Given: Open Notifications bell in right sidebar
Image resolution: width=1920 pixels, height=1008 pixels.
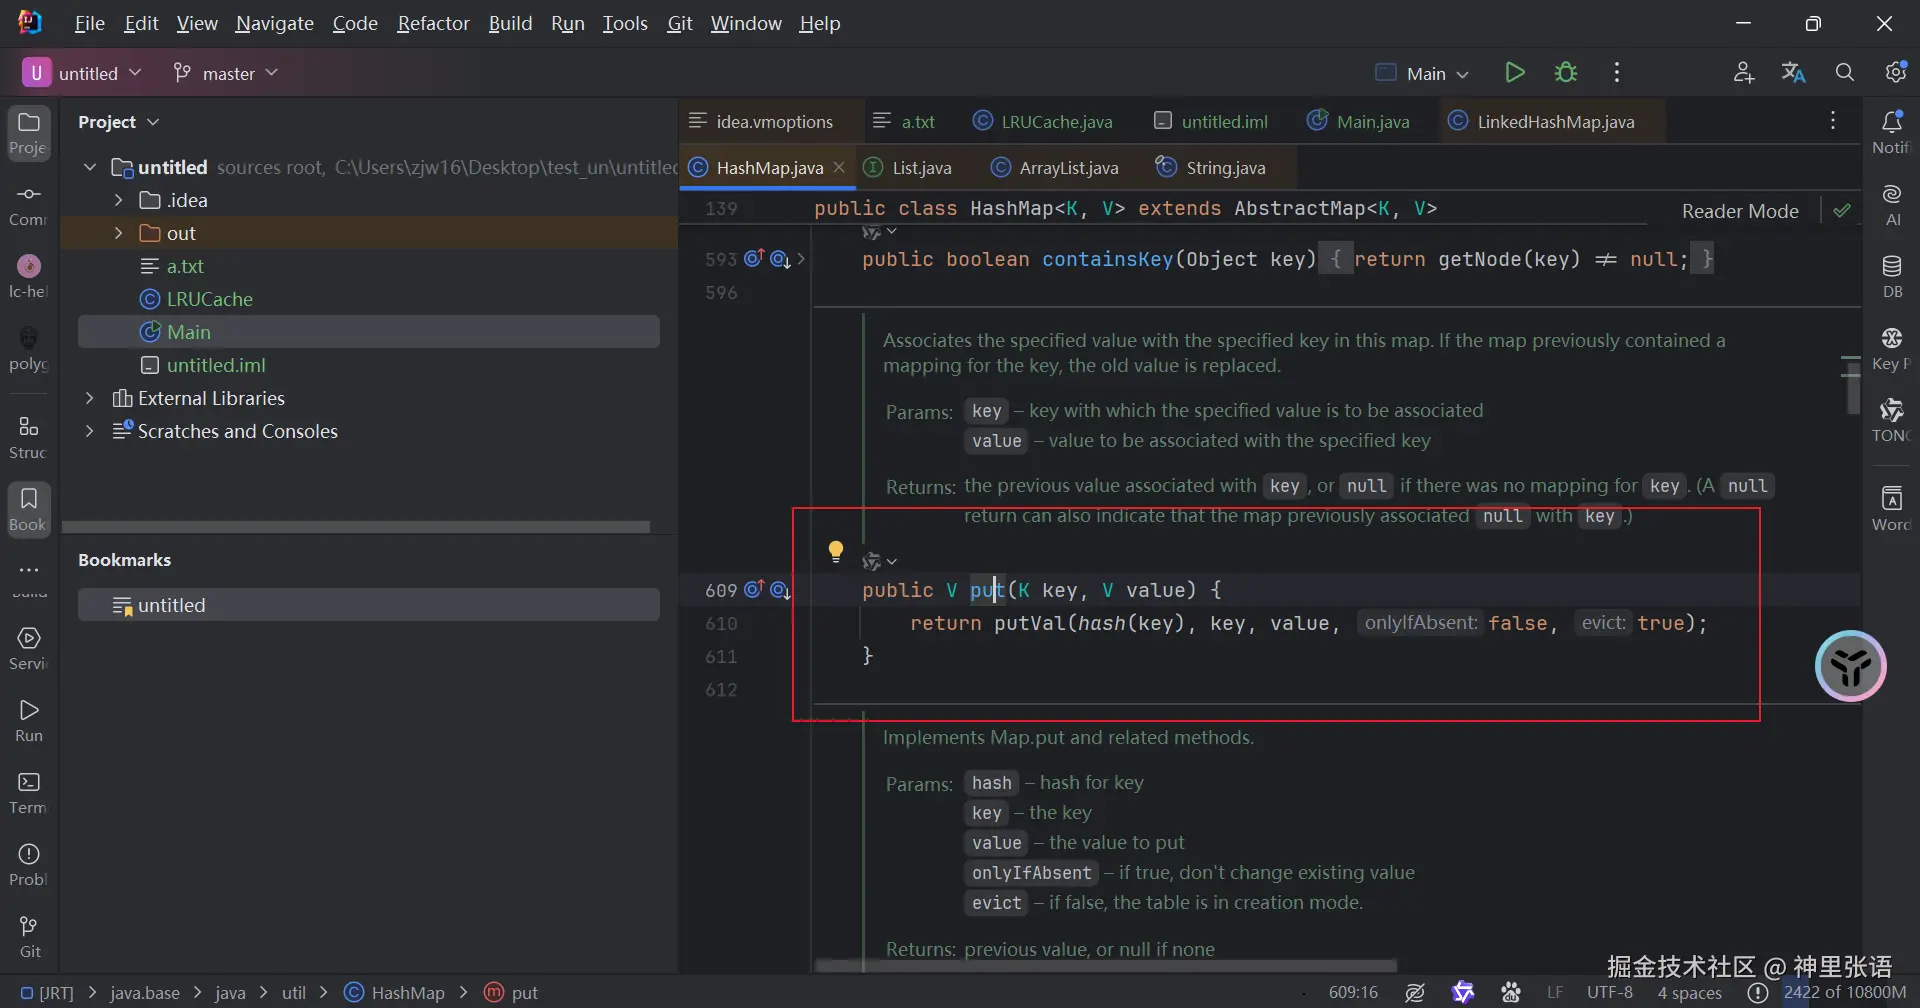Looking at the screenshot, I should point(1891,132).
